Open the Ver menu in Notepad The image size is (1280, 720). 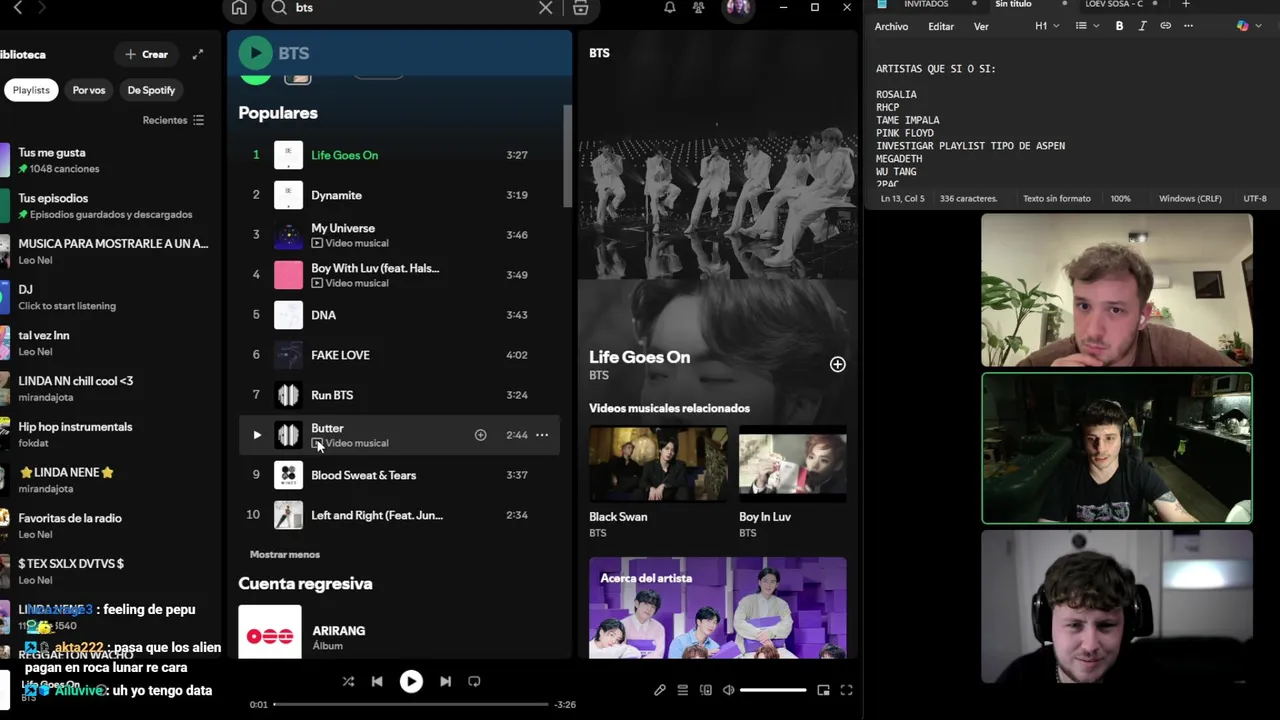981,27
